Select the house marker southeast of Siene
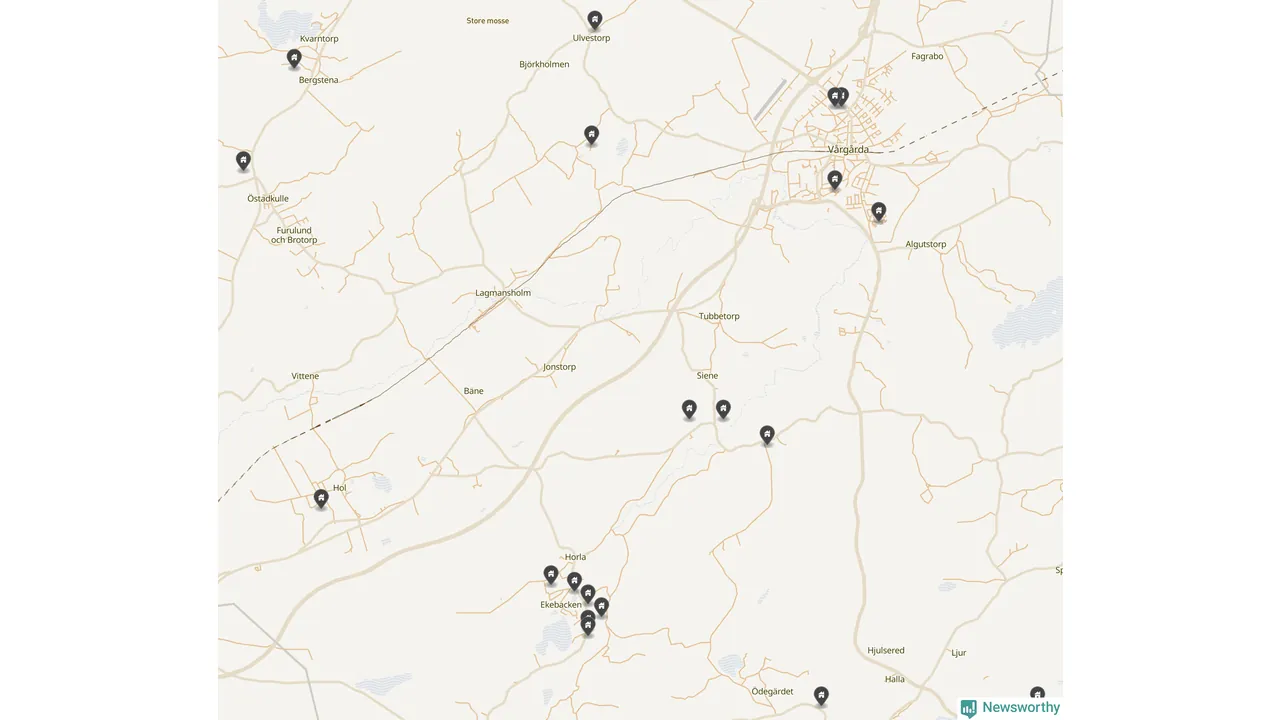This screenshot has width=1280, height=720. click(x=767, y=434)
